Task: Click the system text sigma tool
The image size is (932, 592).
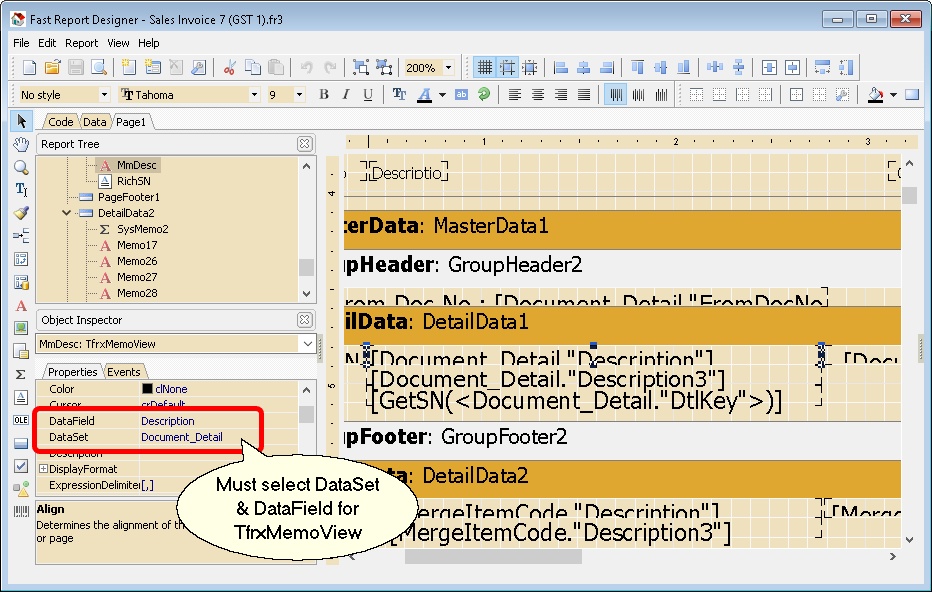Action: pyautogui.click(x=21, y=372)
